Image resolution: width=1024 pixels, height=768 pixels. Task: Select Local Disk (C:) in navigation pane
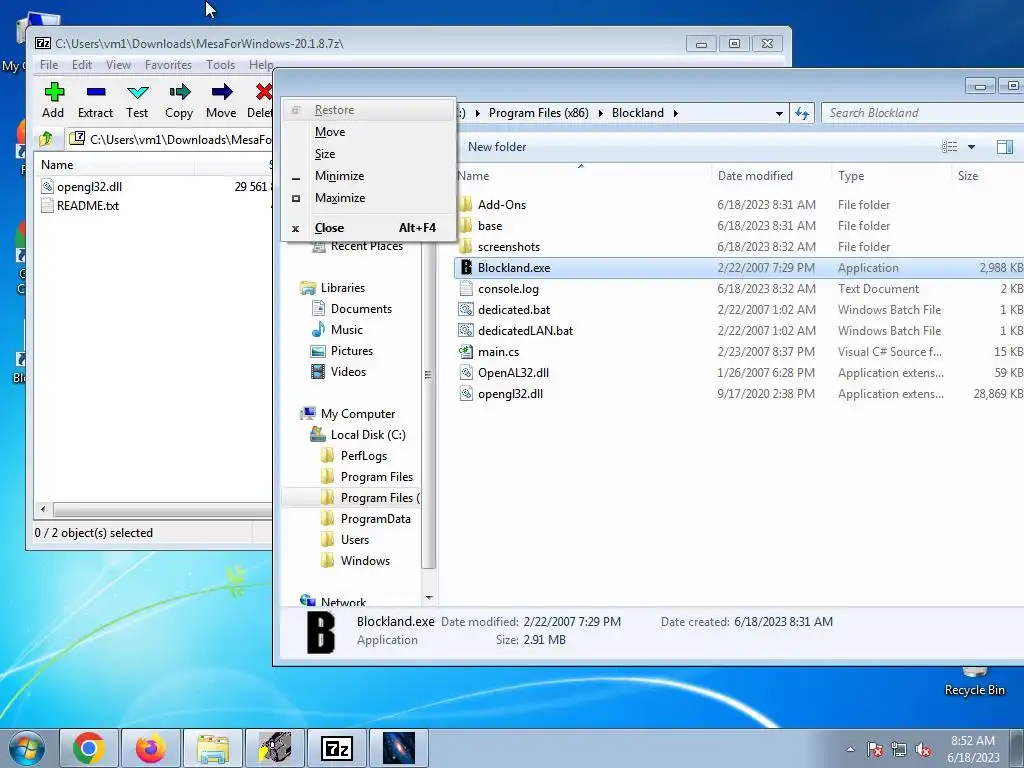[x=368, y=435]
